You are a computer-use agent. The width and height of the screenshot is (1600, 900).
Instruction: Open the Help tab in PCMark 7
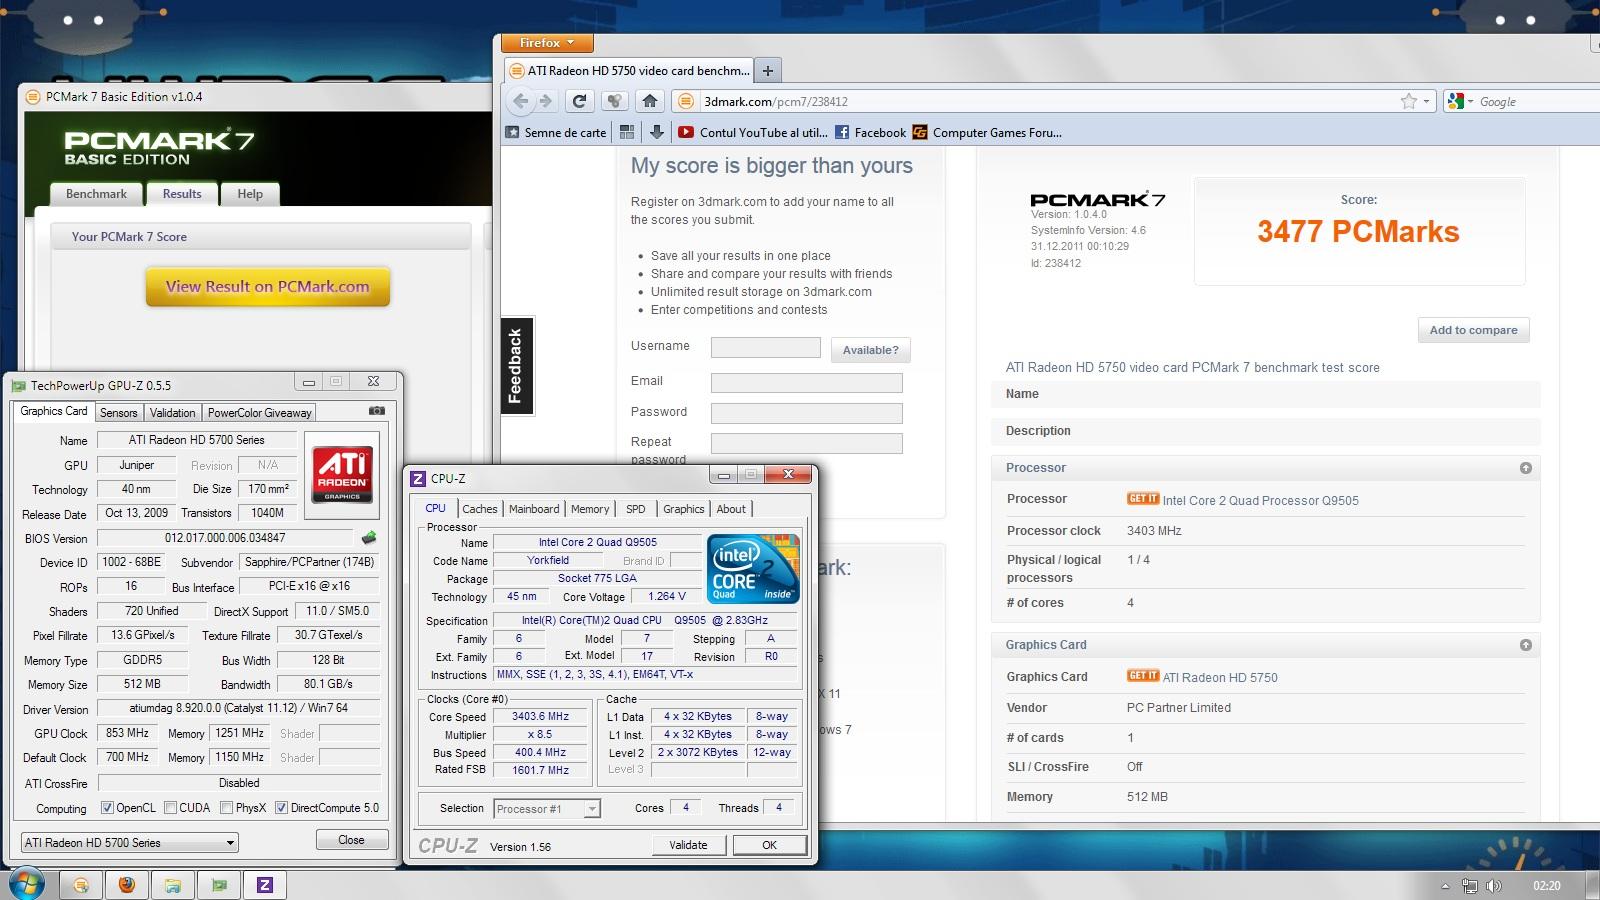tap(250, 194)
